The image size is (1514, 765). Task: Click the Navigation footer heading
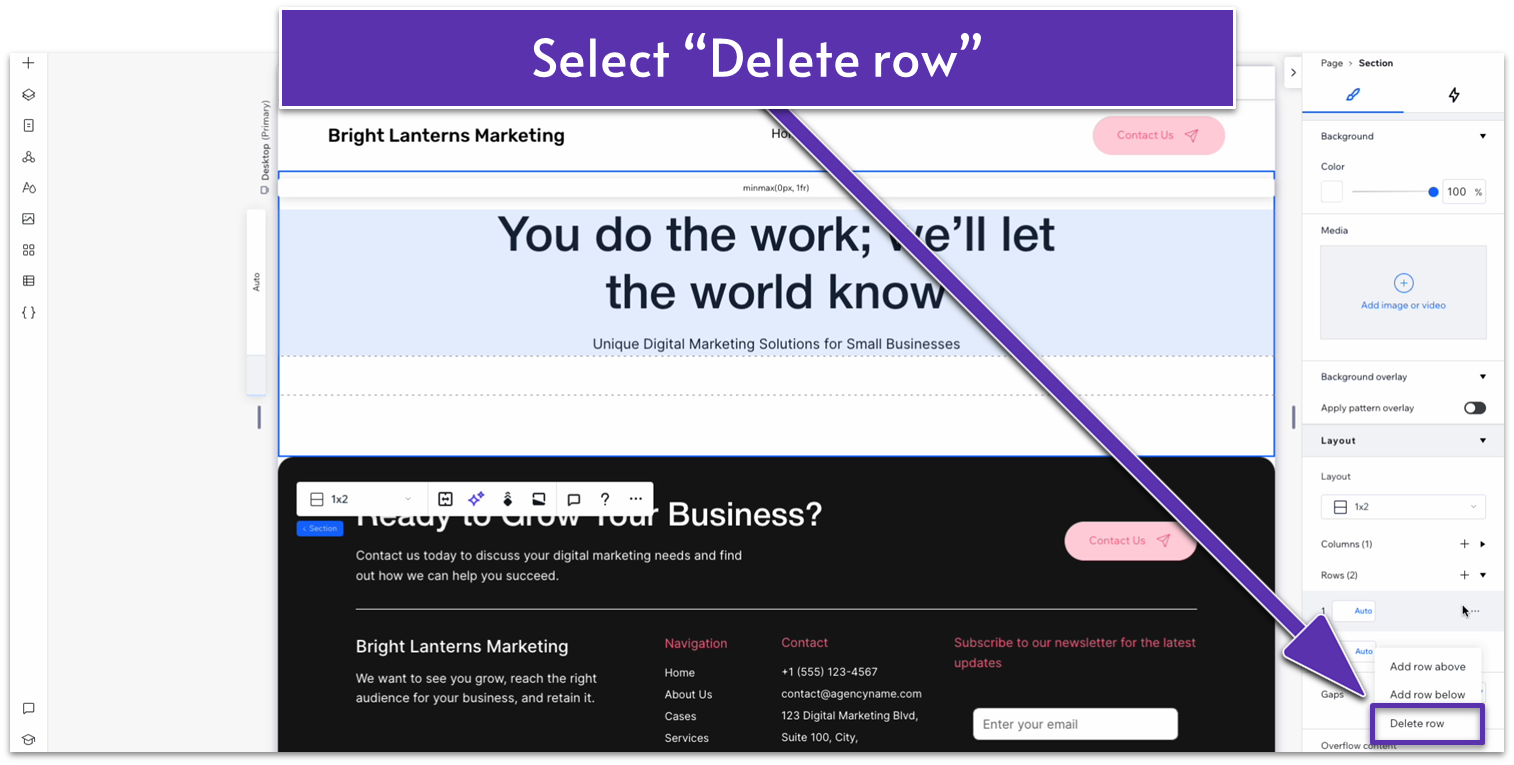[x=696, y=643]
